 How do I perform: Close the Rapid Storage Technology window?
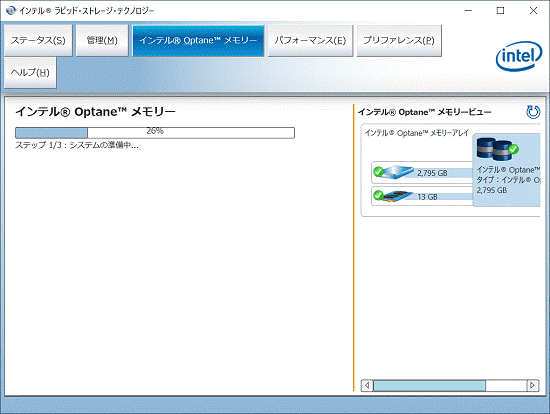533,11
